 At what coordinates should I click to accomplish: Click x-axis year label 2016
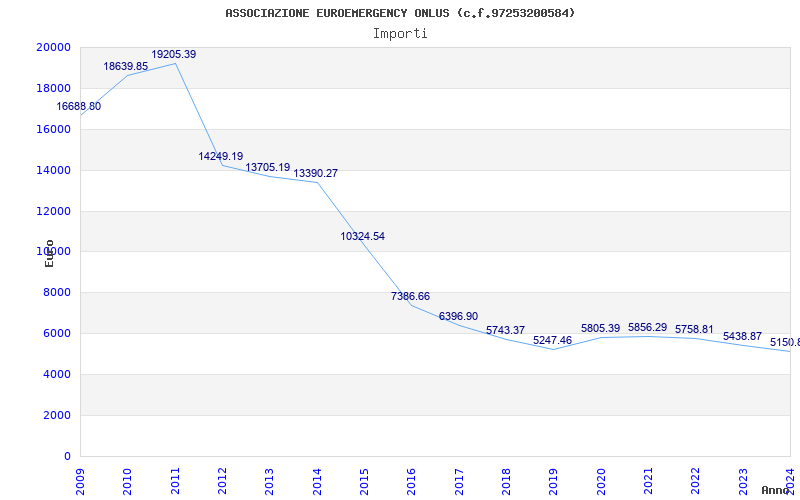(412, 480)
